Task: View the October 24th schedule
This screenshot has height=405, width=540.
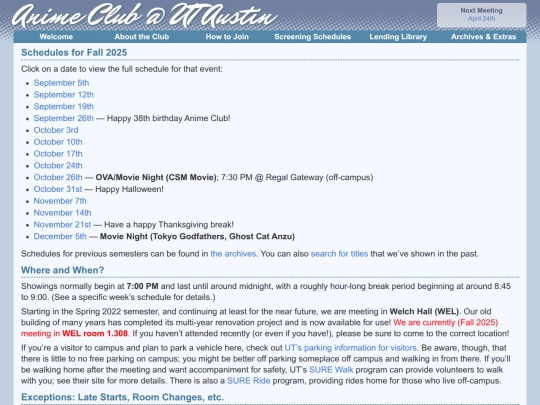Action: (x=58, y=165)
